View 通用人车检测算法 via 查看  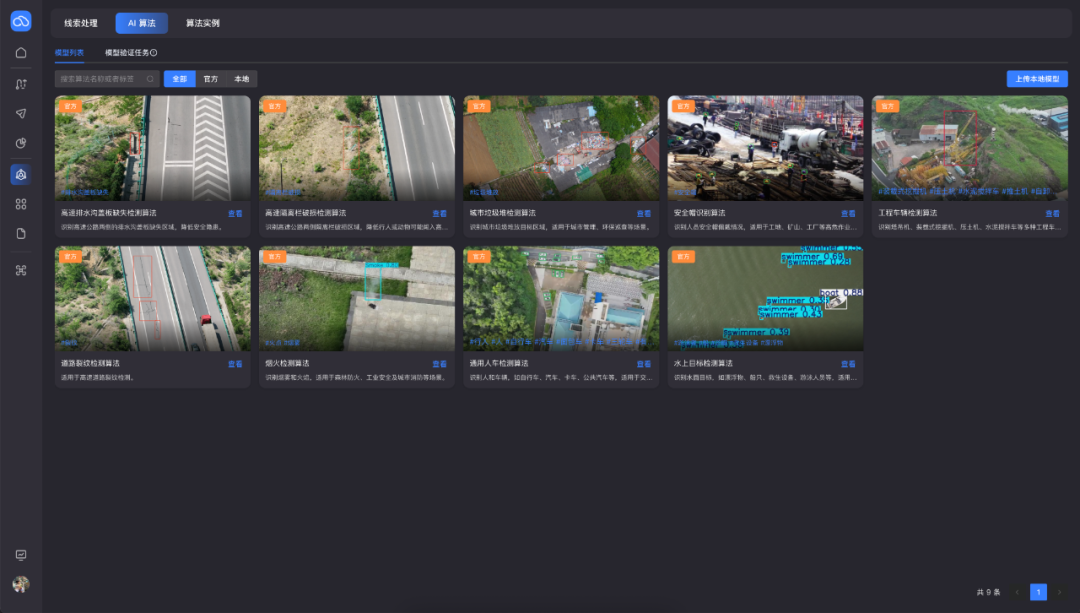point(643,364)
